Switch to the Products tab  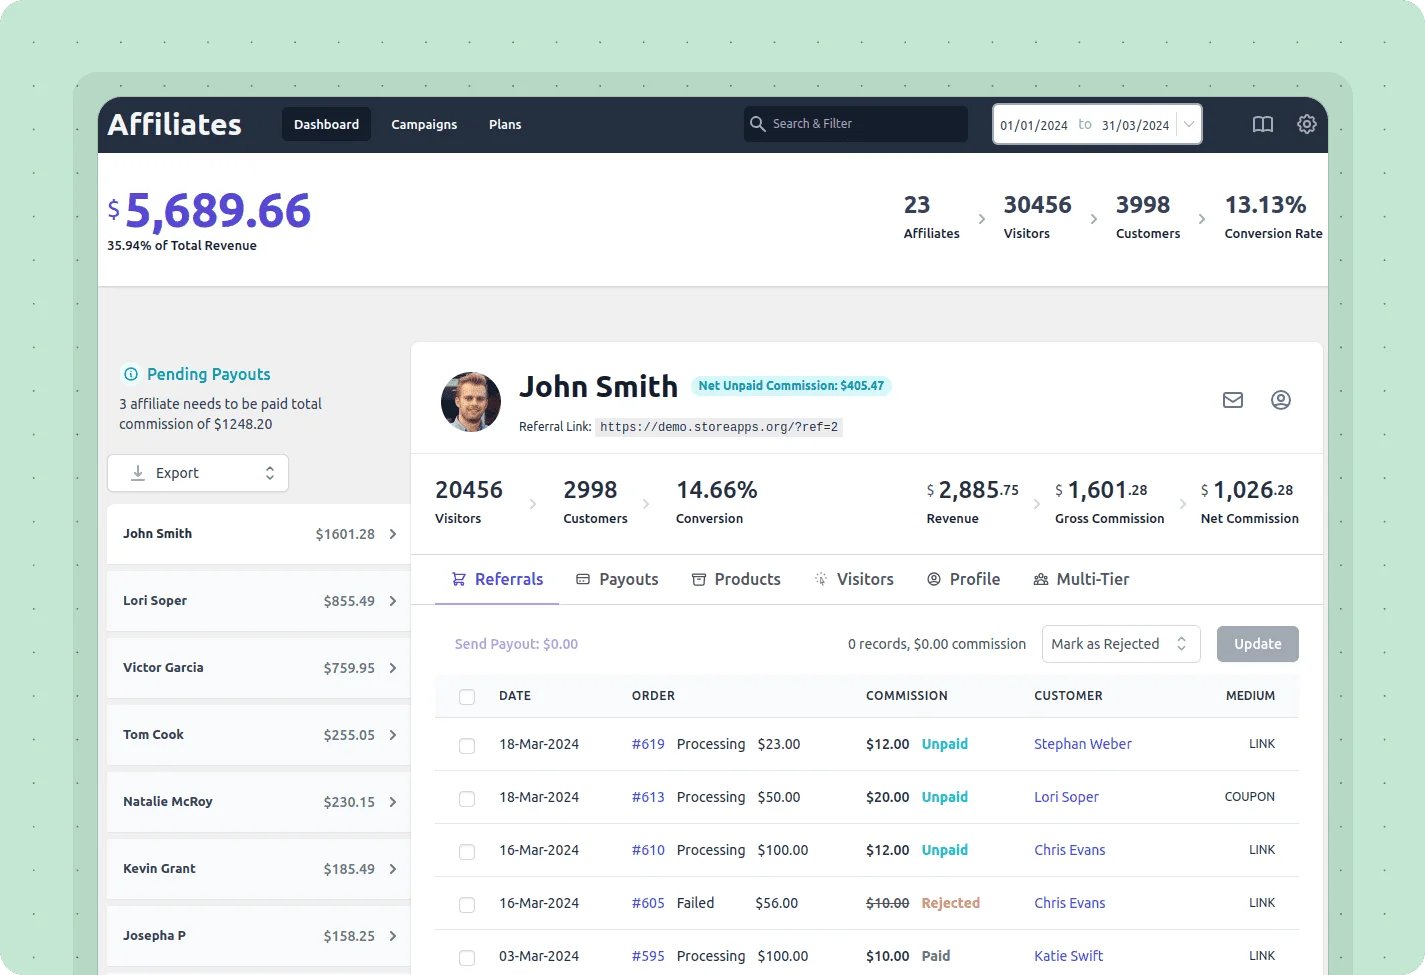tap(736, 579)
